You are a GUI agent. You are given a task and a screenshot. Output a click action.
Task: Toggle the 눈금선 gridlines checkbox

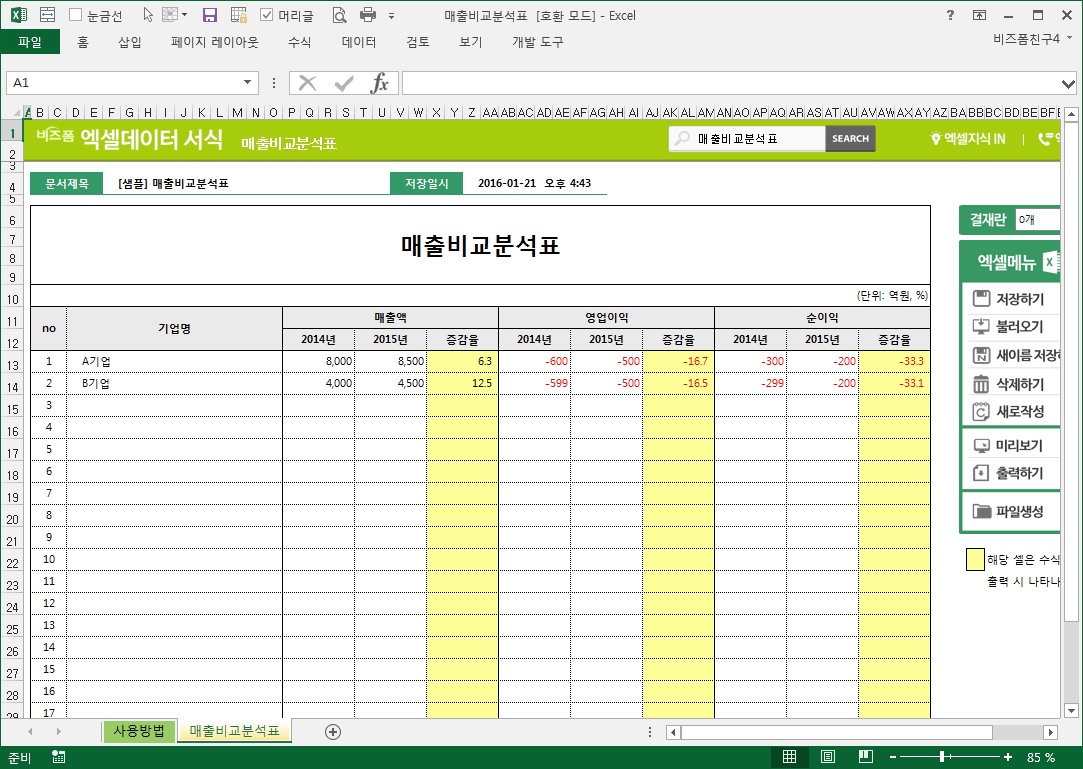[x=76, y=15]
